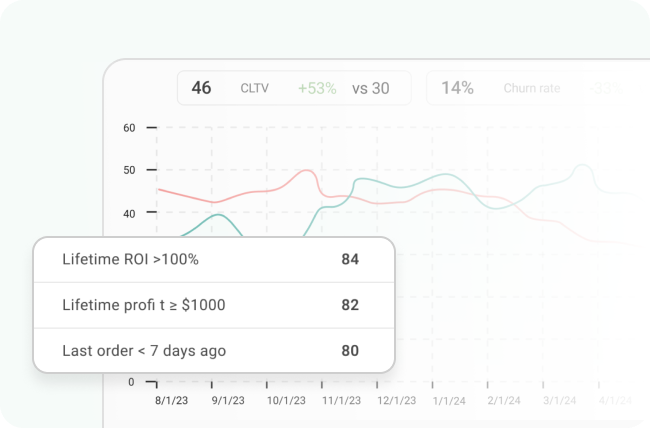Screen dimensions: 650x428
Task: Click the 50 mark on the y-axis
Action: tap(129, 171)
